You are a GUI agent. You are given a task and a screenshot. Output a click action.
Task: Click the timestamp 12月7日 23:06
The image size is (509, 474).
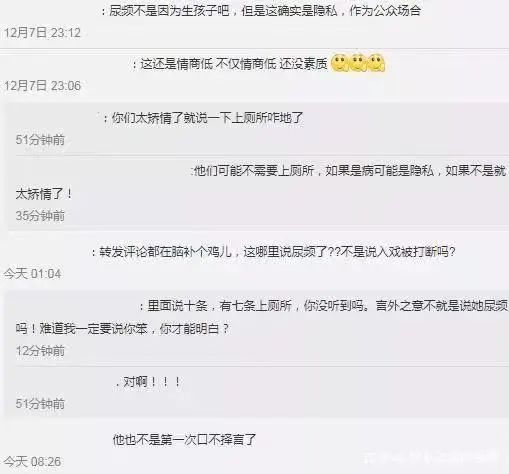(42, 86)
